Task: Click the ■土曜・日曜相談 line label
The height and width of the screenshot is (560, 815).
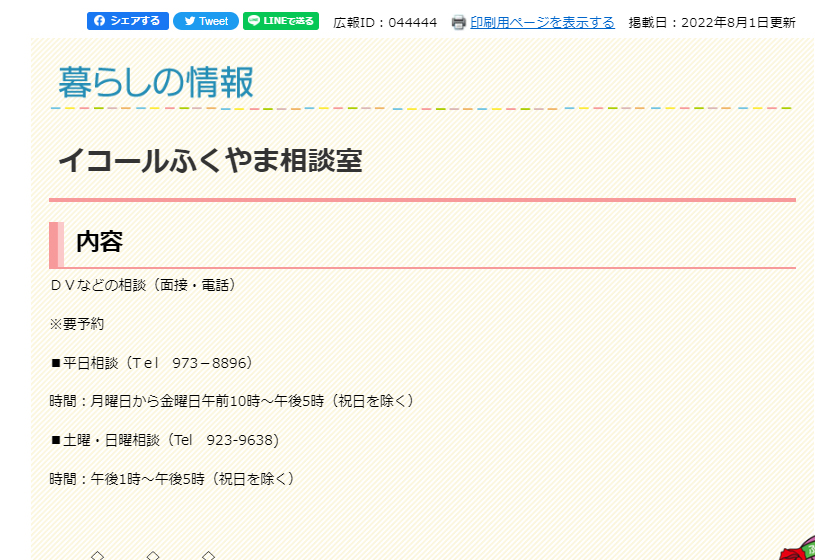Action: (105, 440)
